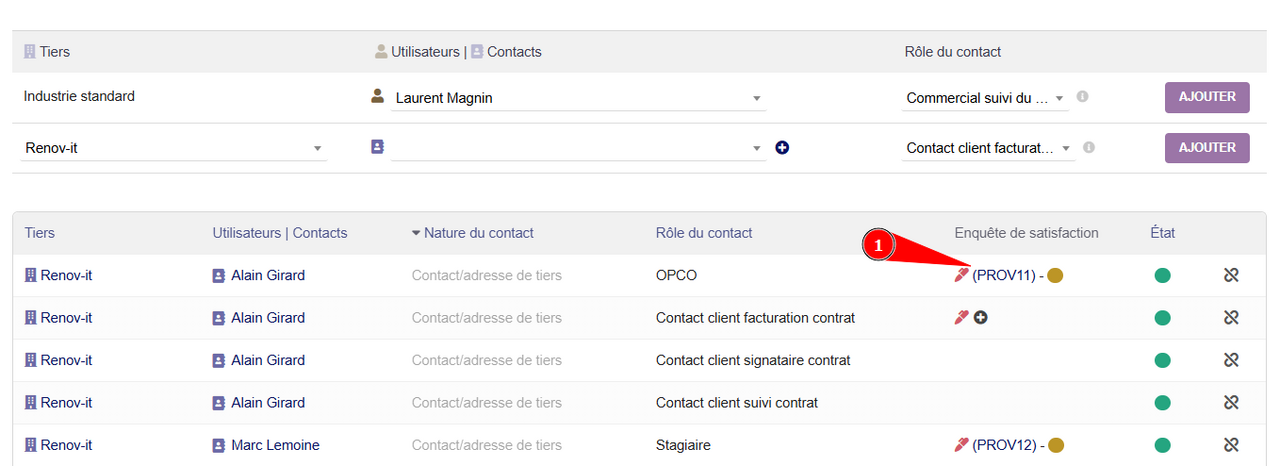Click the plus icon to add a new contact

coord(782,148)
